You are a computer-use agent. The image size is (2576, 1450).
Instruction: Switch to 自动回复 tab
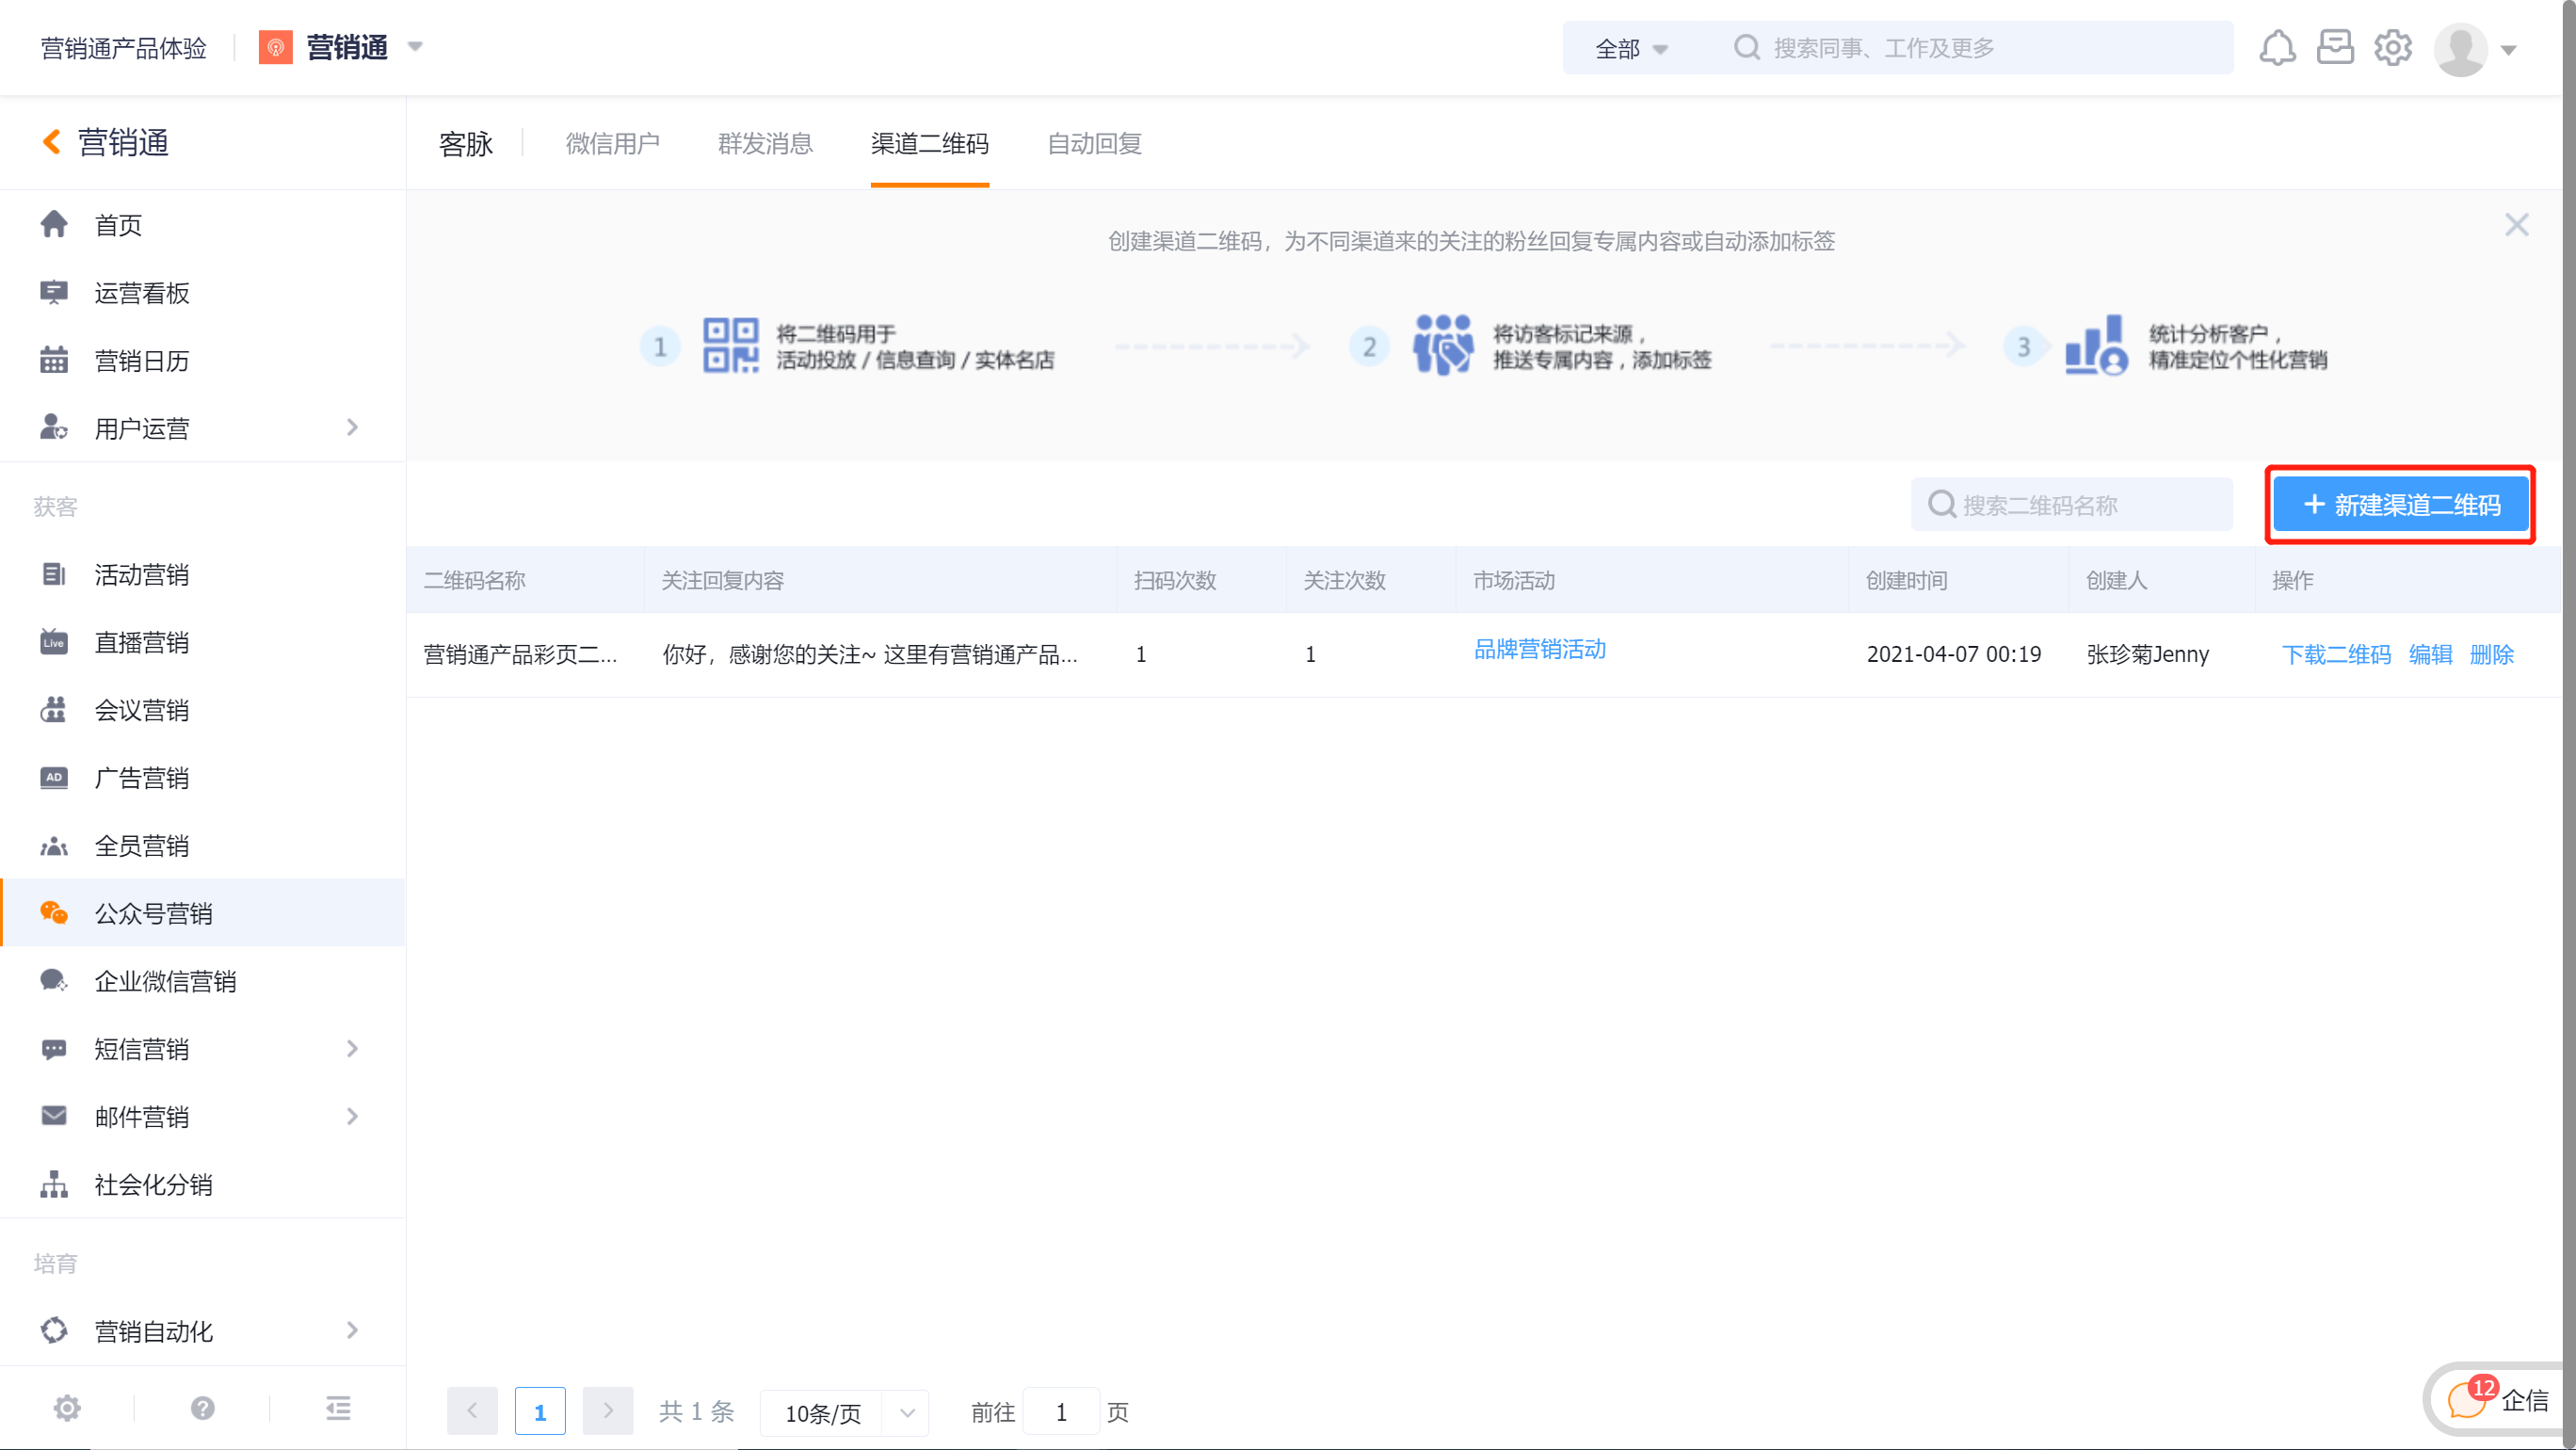tap(1095, 144)
